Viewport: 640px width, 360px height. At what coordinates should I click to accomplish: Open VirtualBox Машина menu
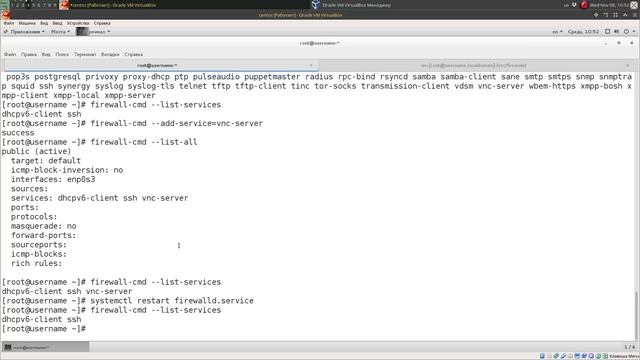coord(27,23)
